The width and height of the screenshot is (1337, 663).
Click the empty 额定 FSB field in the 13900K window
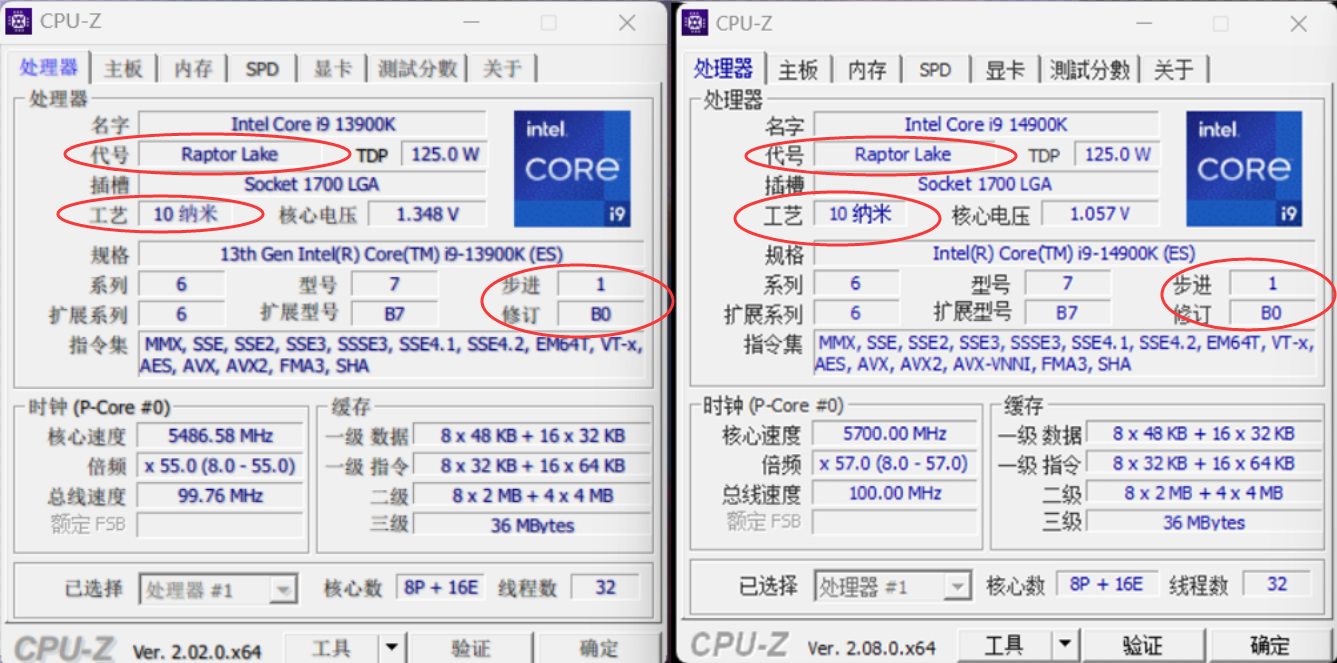[220, 525]
